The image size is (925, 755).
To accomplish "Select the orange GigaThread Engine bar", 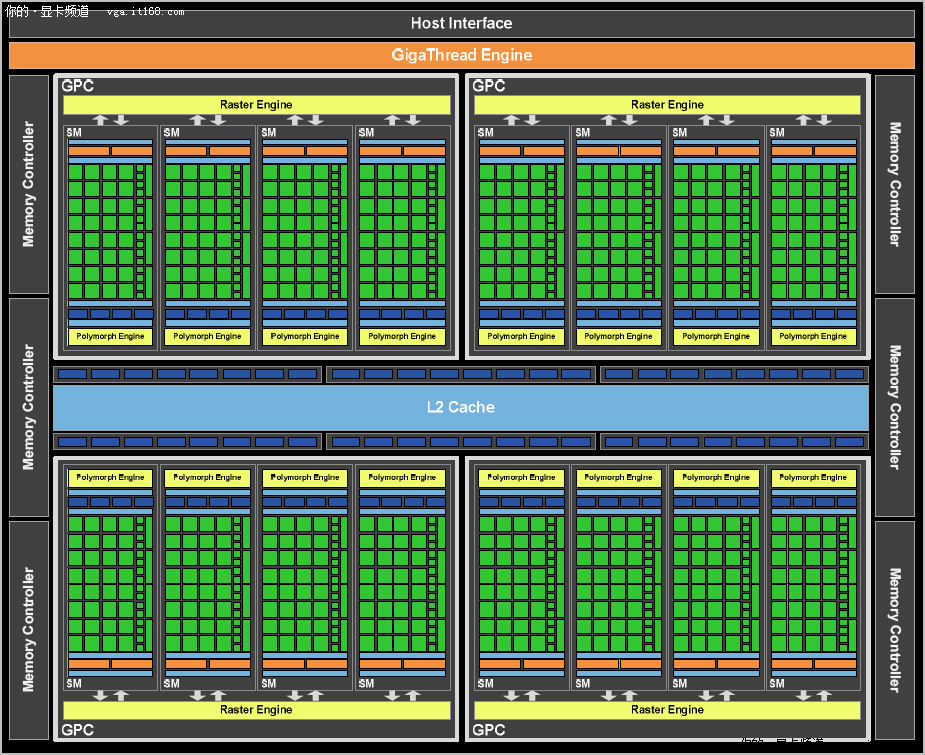I will pos(461,55).
